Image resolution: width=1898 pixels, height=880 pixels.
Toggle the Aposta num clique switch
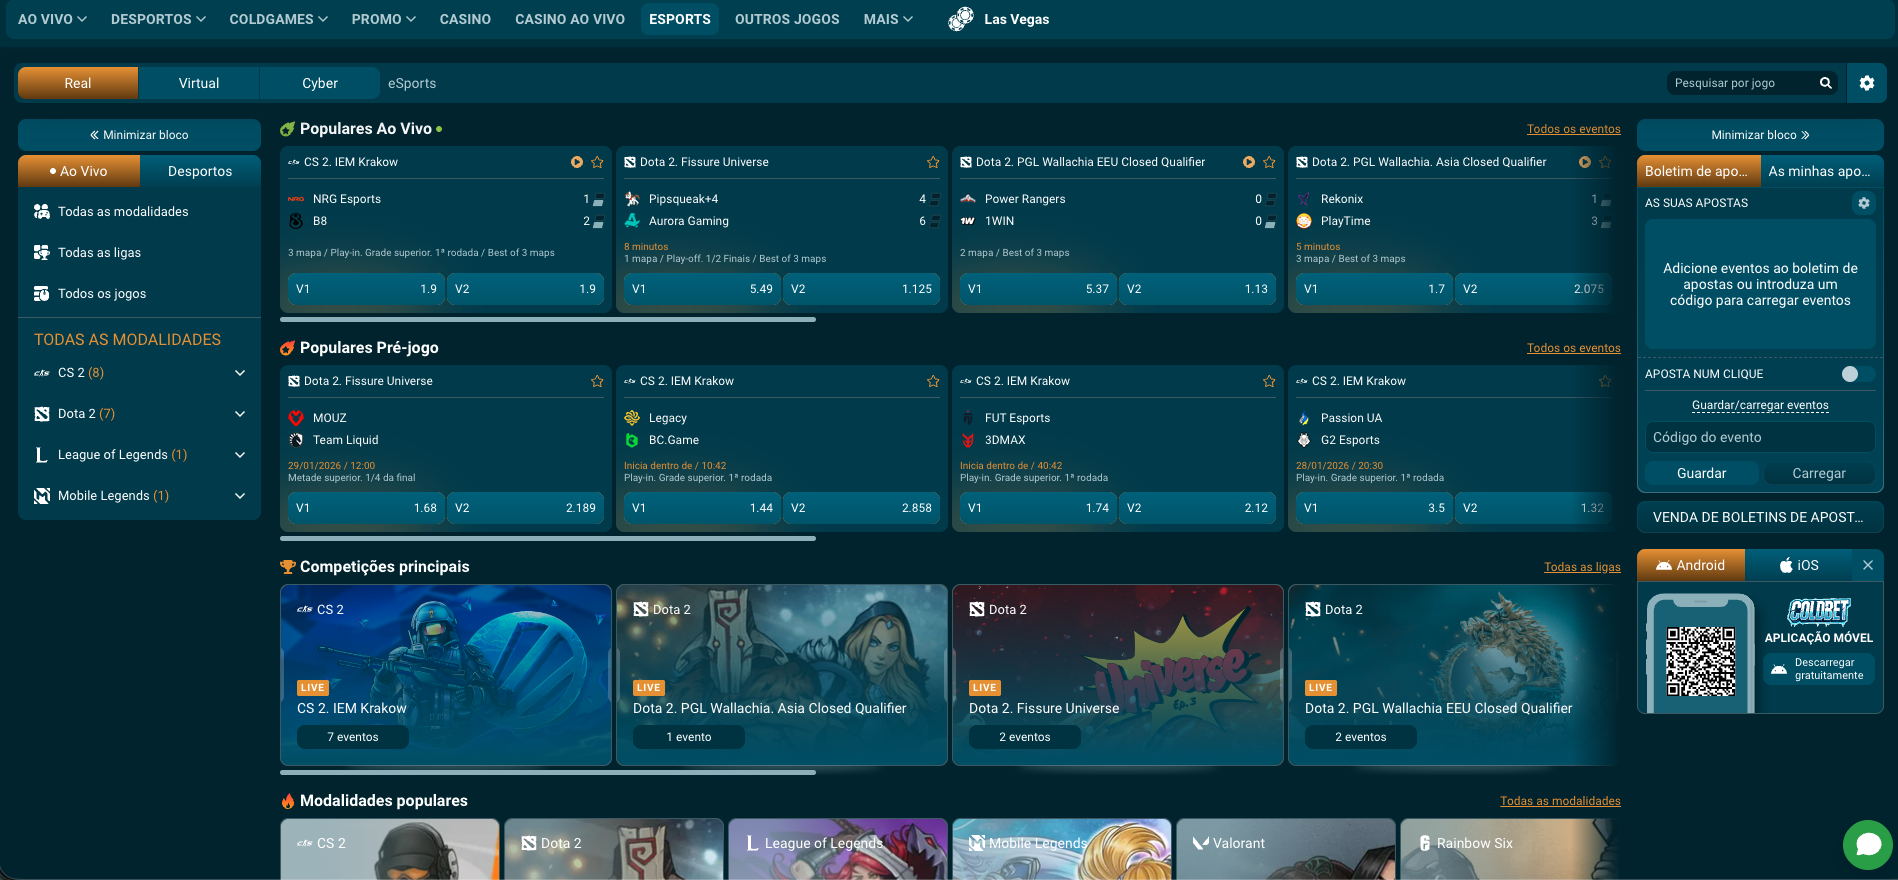pos(1857,374)
